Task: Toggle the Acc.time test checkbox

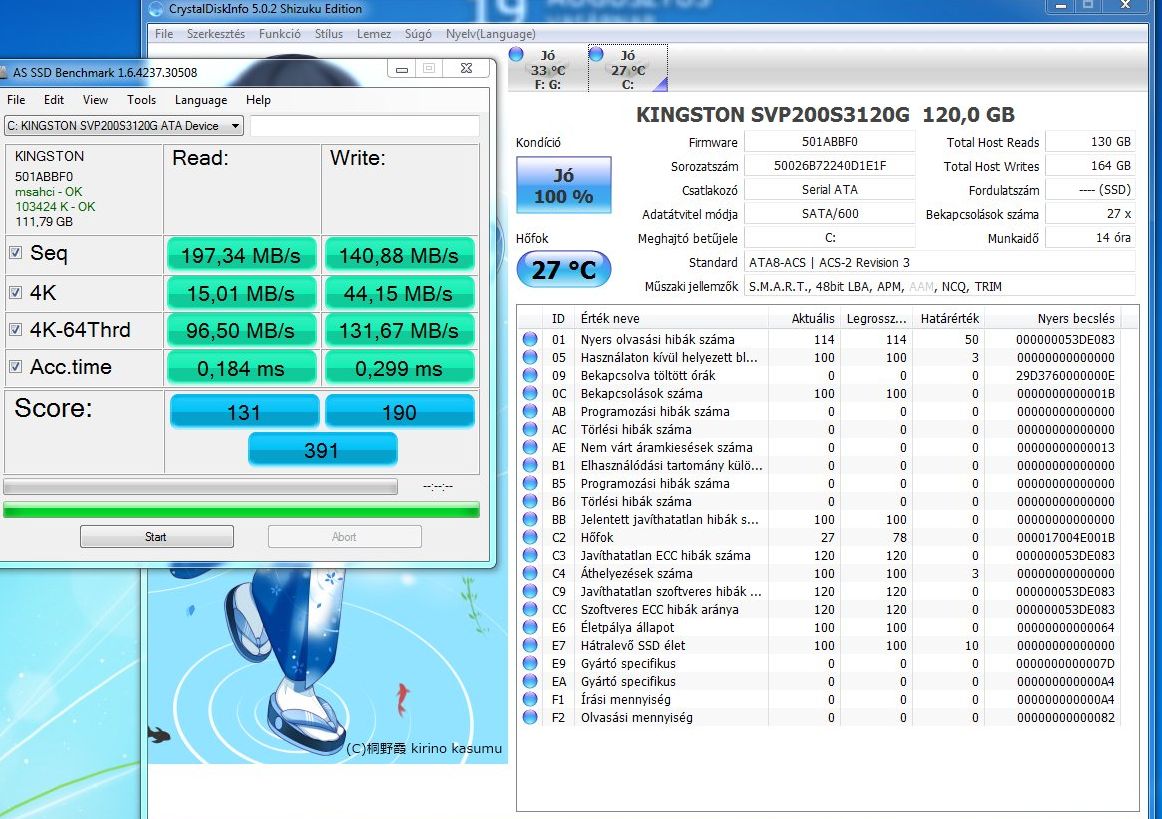Action: tap(15, 366)
